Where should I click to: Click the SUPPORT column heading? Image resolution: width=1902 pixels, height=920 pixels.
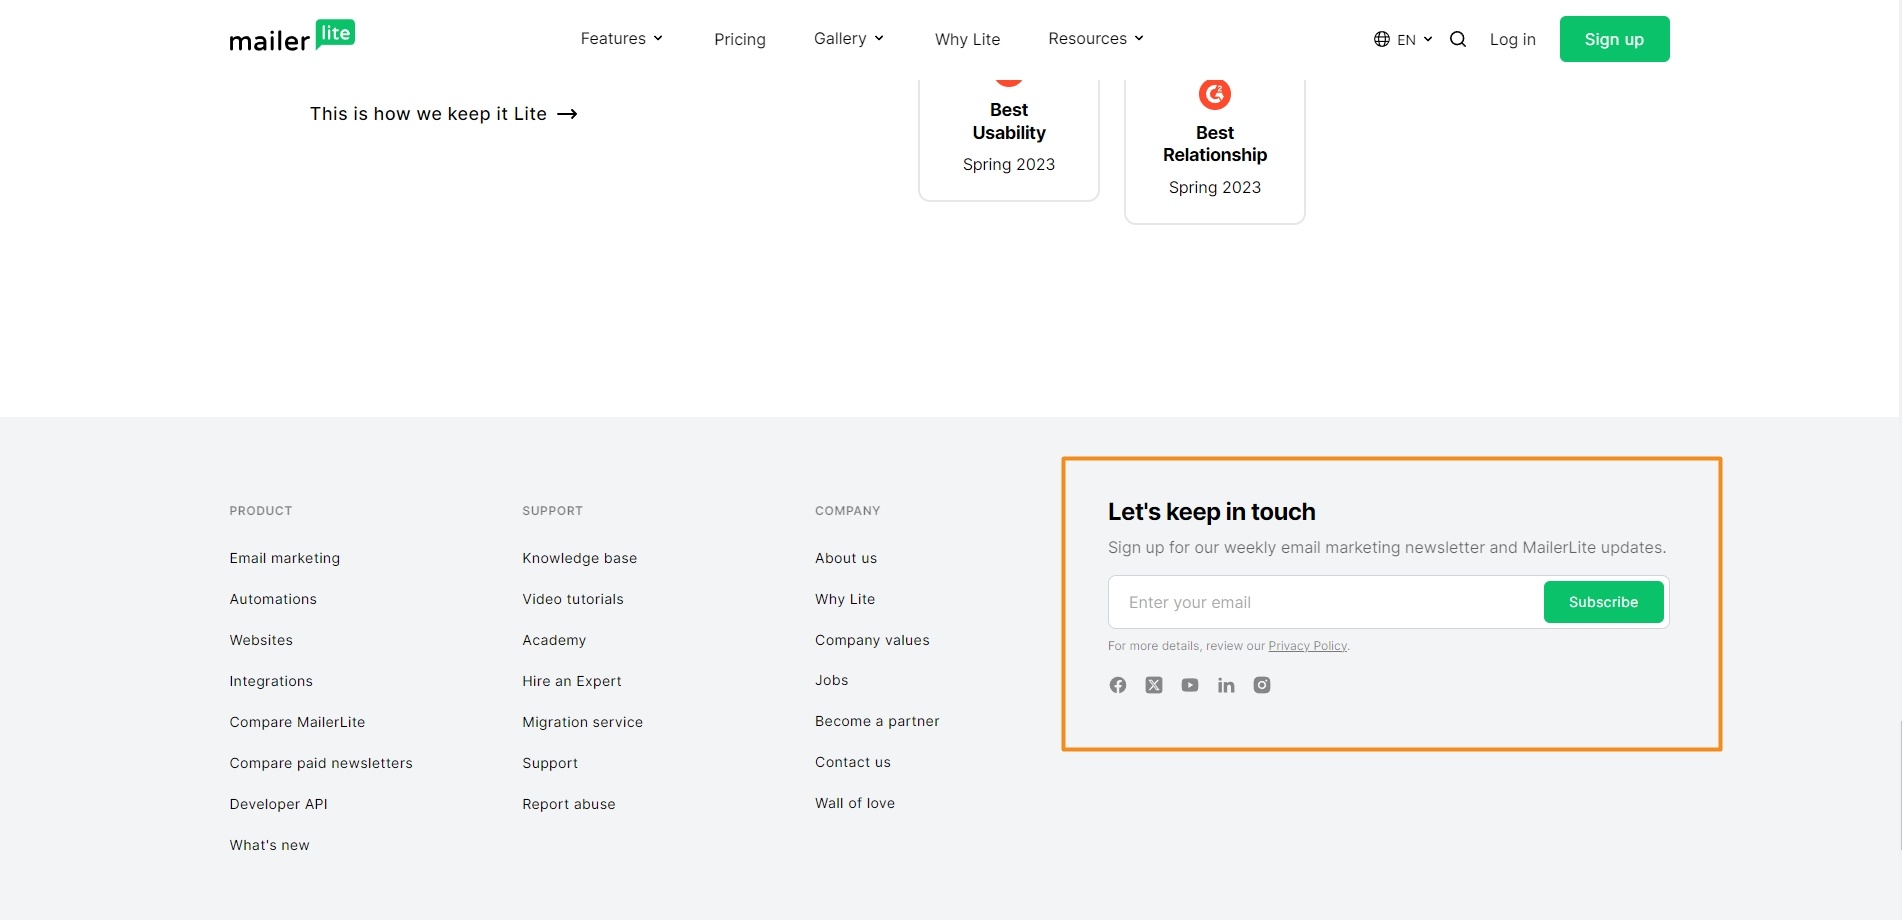[552, 511]
